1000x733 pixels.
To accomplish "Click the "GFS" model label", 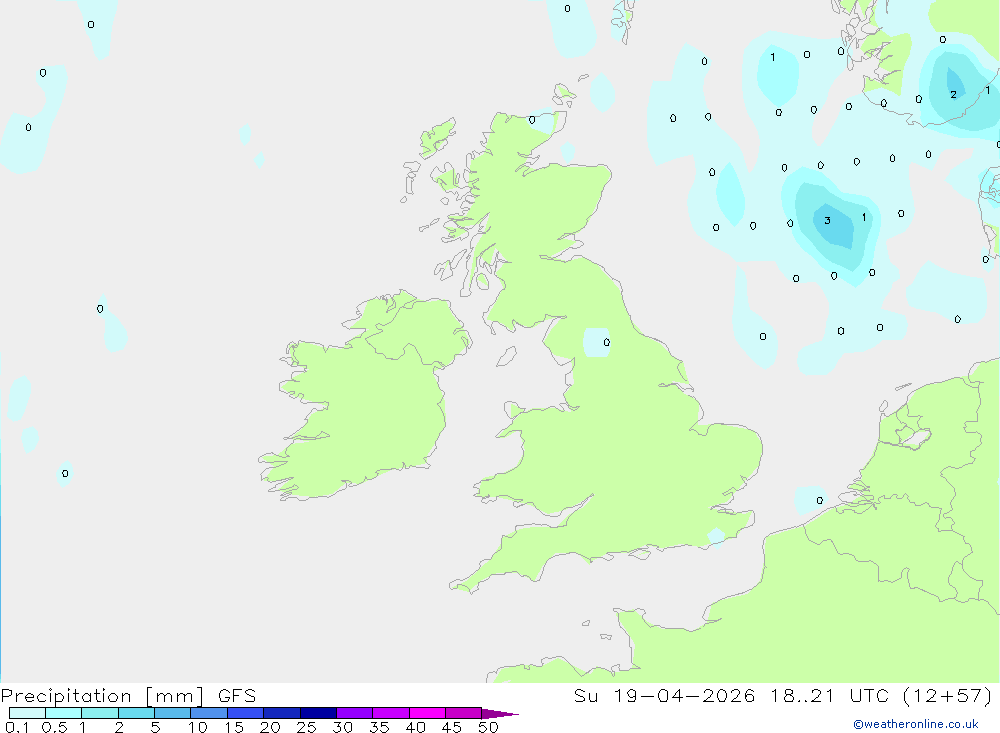I will tap(237, 696).
